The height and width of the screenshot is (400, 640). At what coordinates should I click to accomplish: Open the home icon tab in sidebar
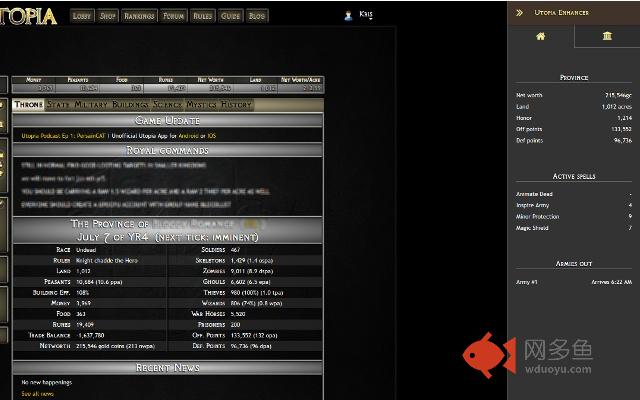click(540, 36)
